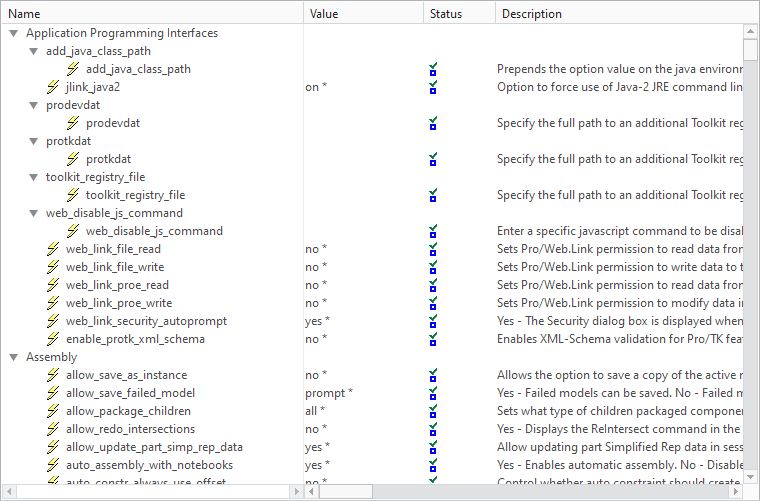
Task: Click lightning icon beside allow_update_part_simp_rep_data
Action: pos(53,447)
